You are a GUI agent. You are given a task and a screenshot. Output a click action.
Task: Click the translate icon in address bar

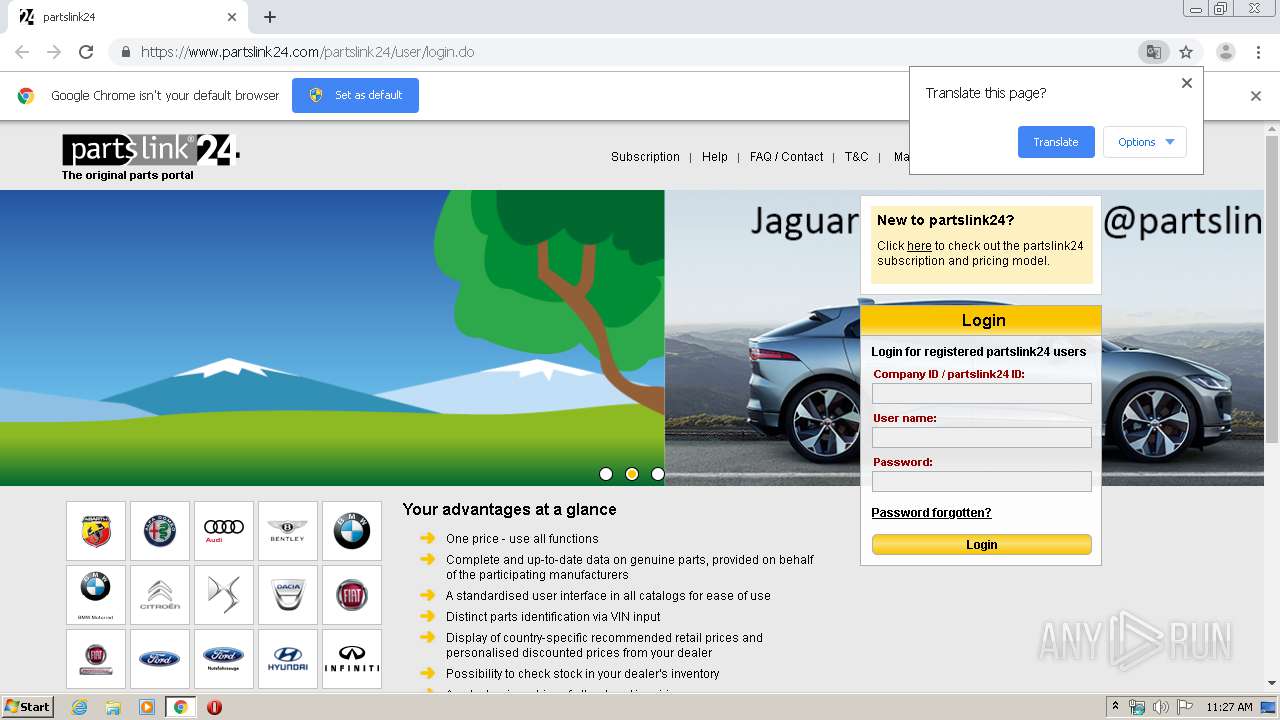[x=1153, y=52]
